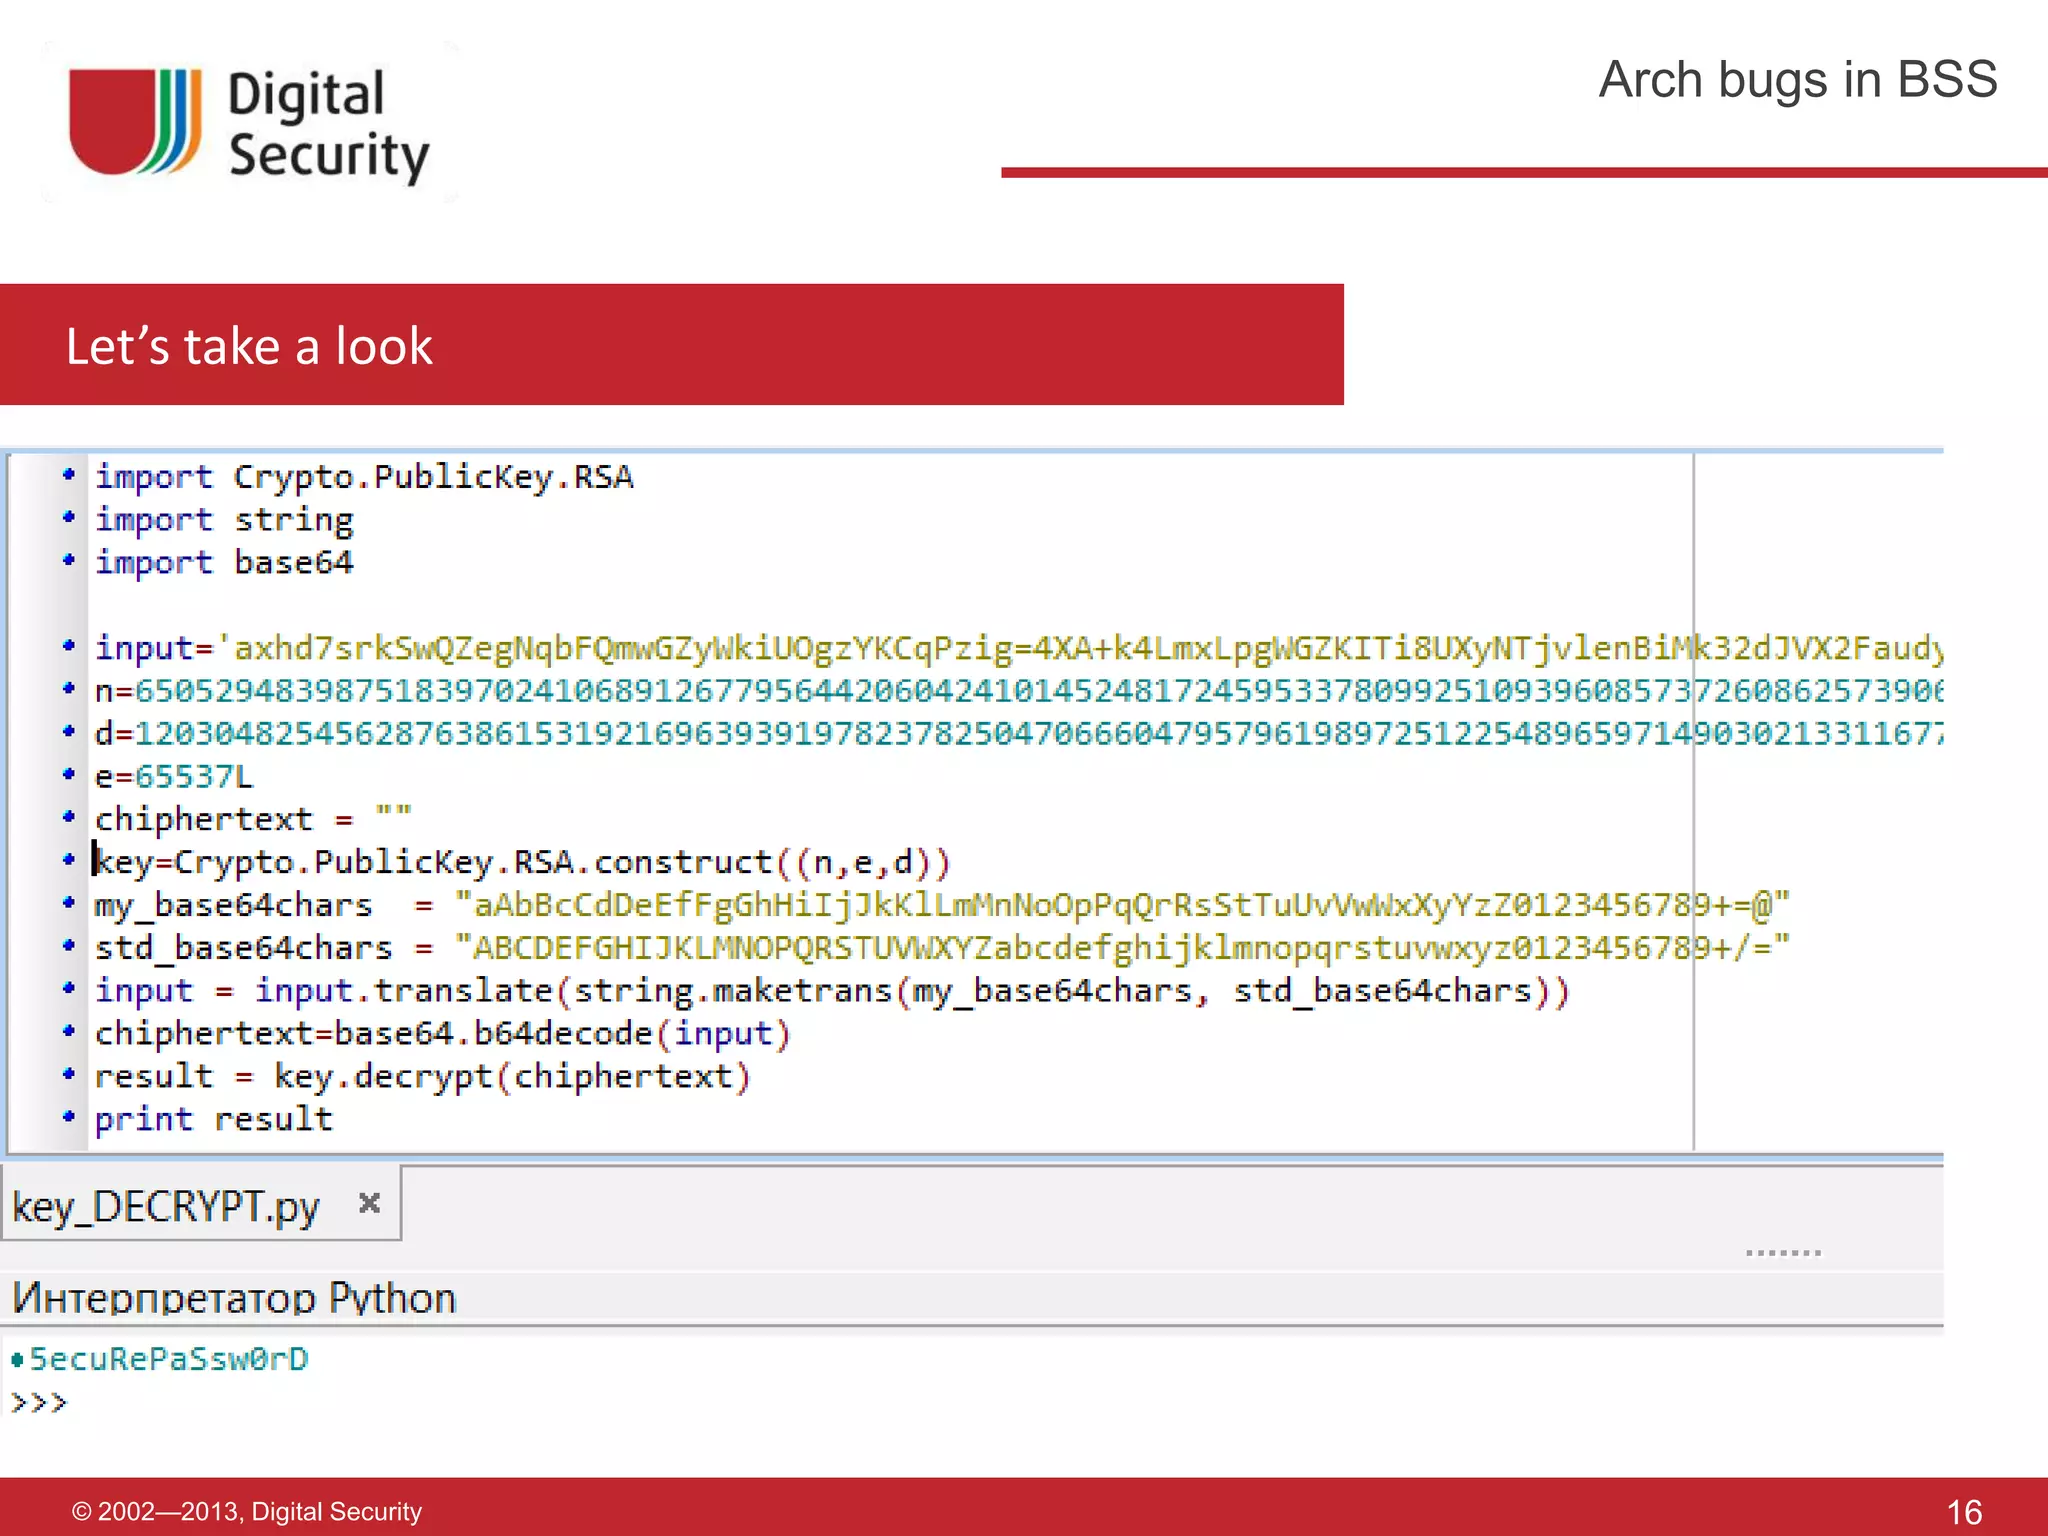
Task: Click the © 2002—2013, Digital Security footer
Action: point(247,1511)
